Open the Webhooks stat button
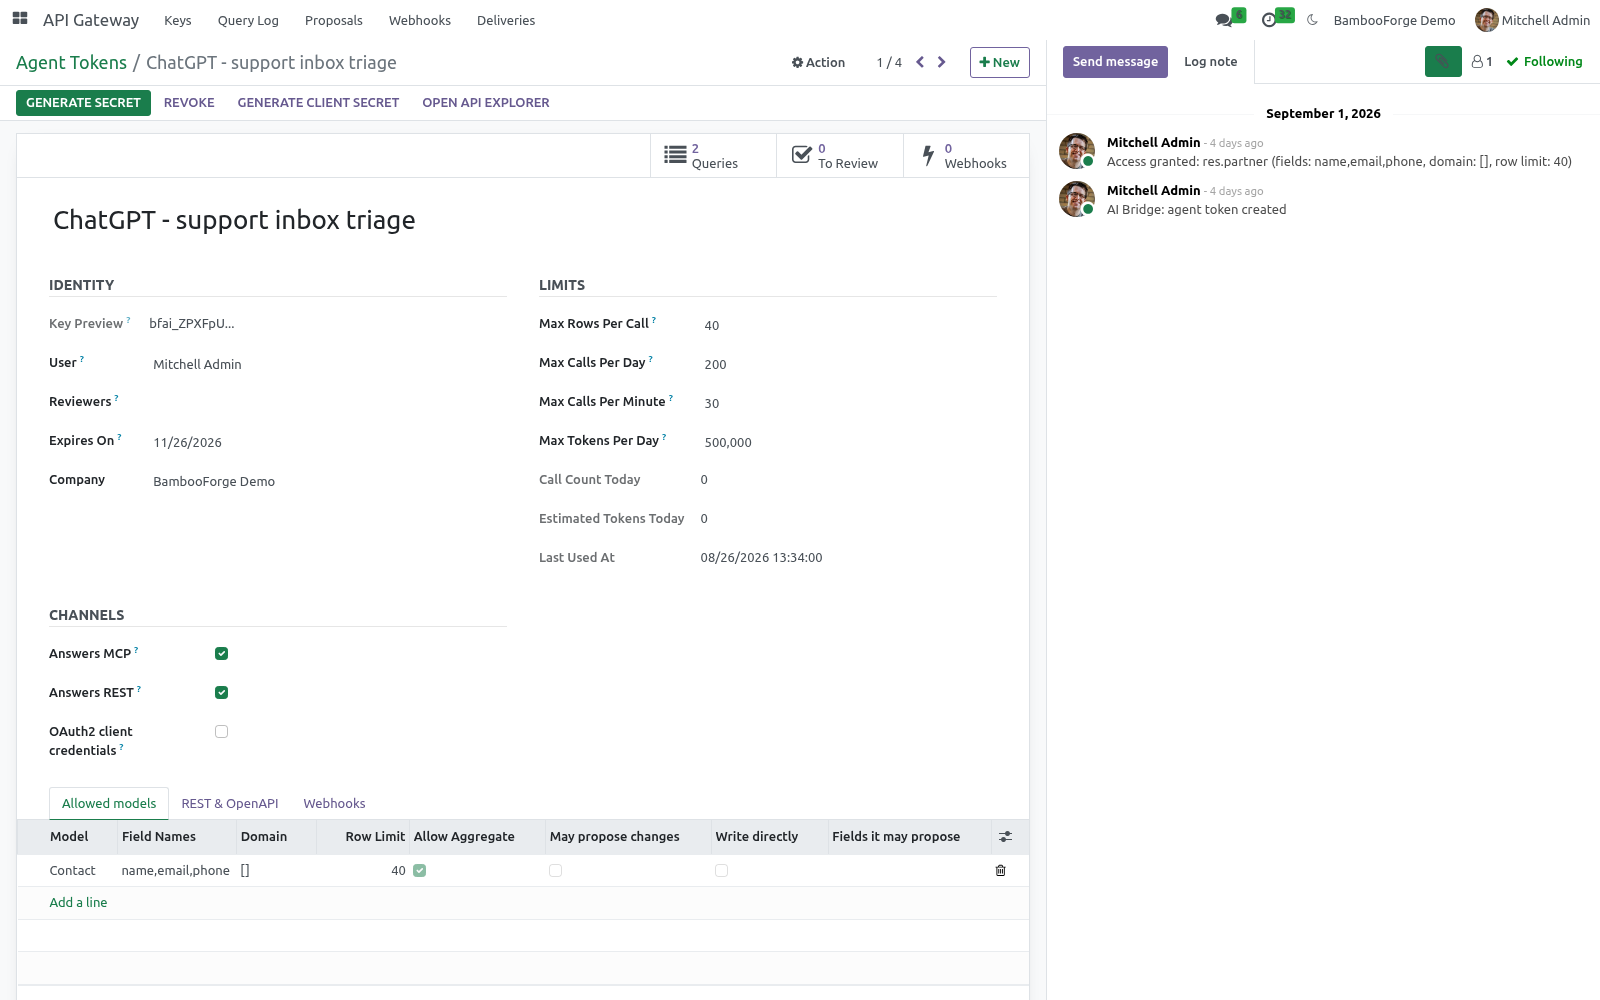 (966, 156)
